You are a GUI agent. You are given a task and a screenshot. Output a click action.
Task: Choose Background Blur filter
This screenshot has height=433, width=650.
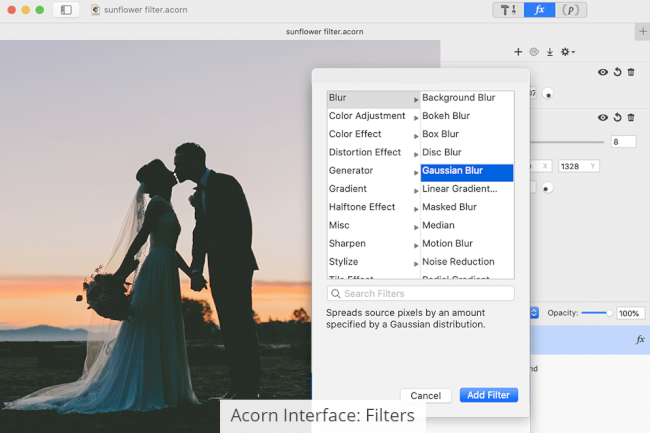tap(467, 98)
